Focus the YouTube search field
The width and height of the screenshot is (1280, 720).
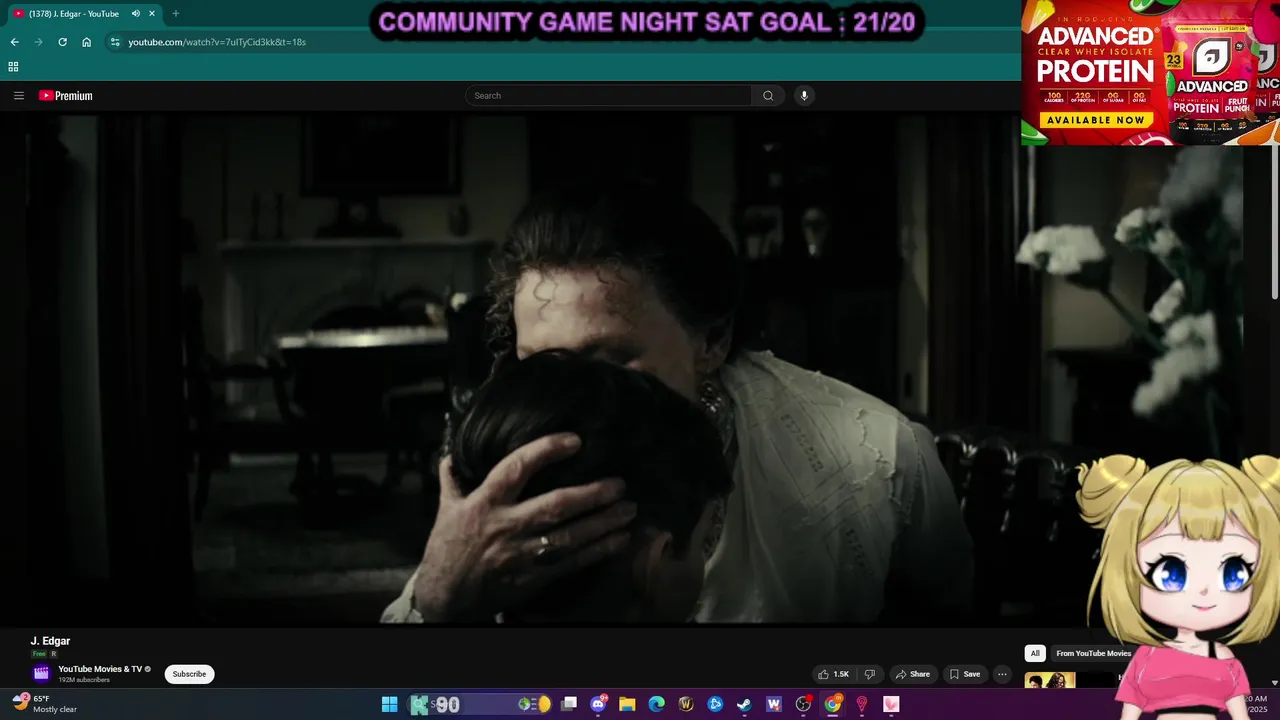[x=609, y=96]
